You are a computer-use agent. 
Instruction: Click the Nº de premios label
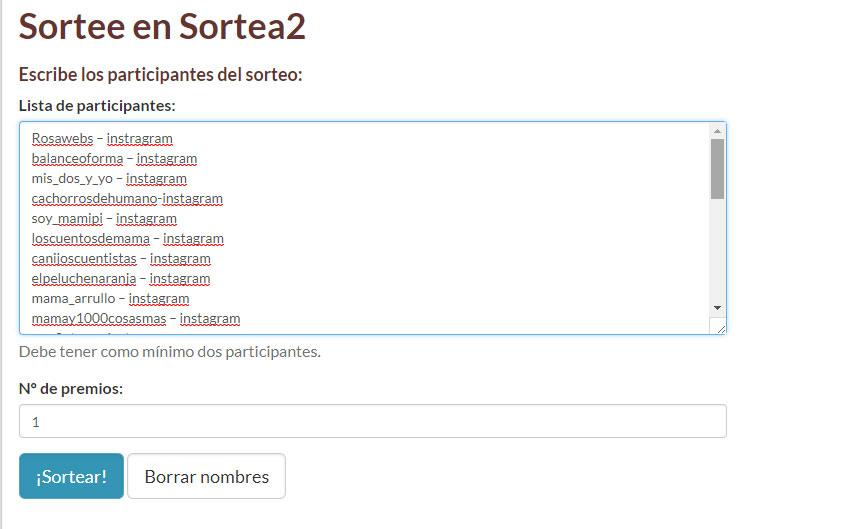point(71,388)
